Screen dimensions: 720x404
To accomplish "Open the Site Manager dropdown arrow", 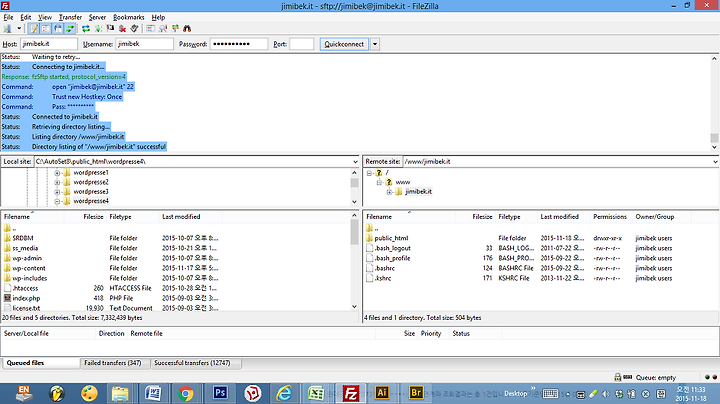I will [x=19, y=28].
